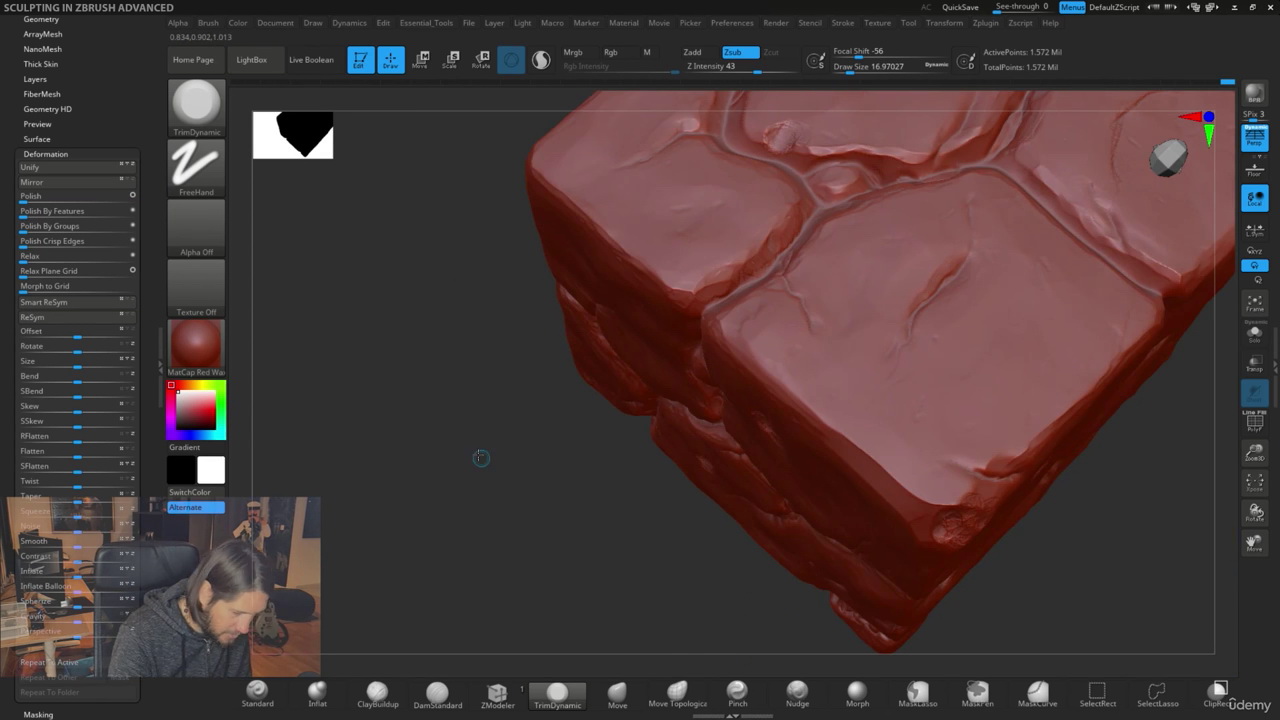Collapse the Deformation subpalette
The height and width of the screenshot is (720, 1280).
pyautogui.click(x=46, y=154)
